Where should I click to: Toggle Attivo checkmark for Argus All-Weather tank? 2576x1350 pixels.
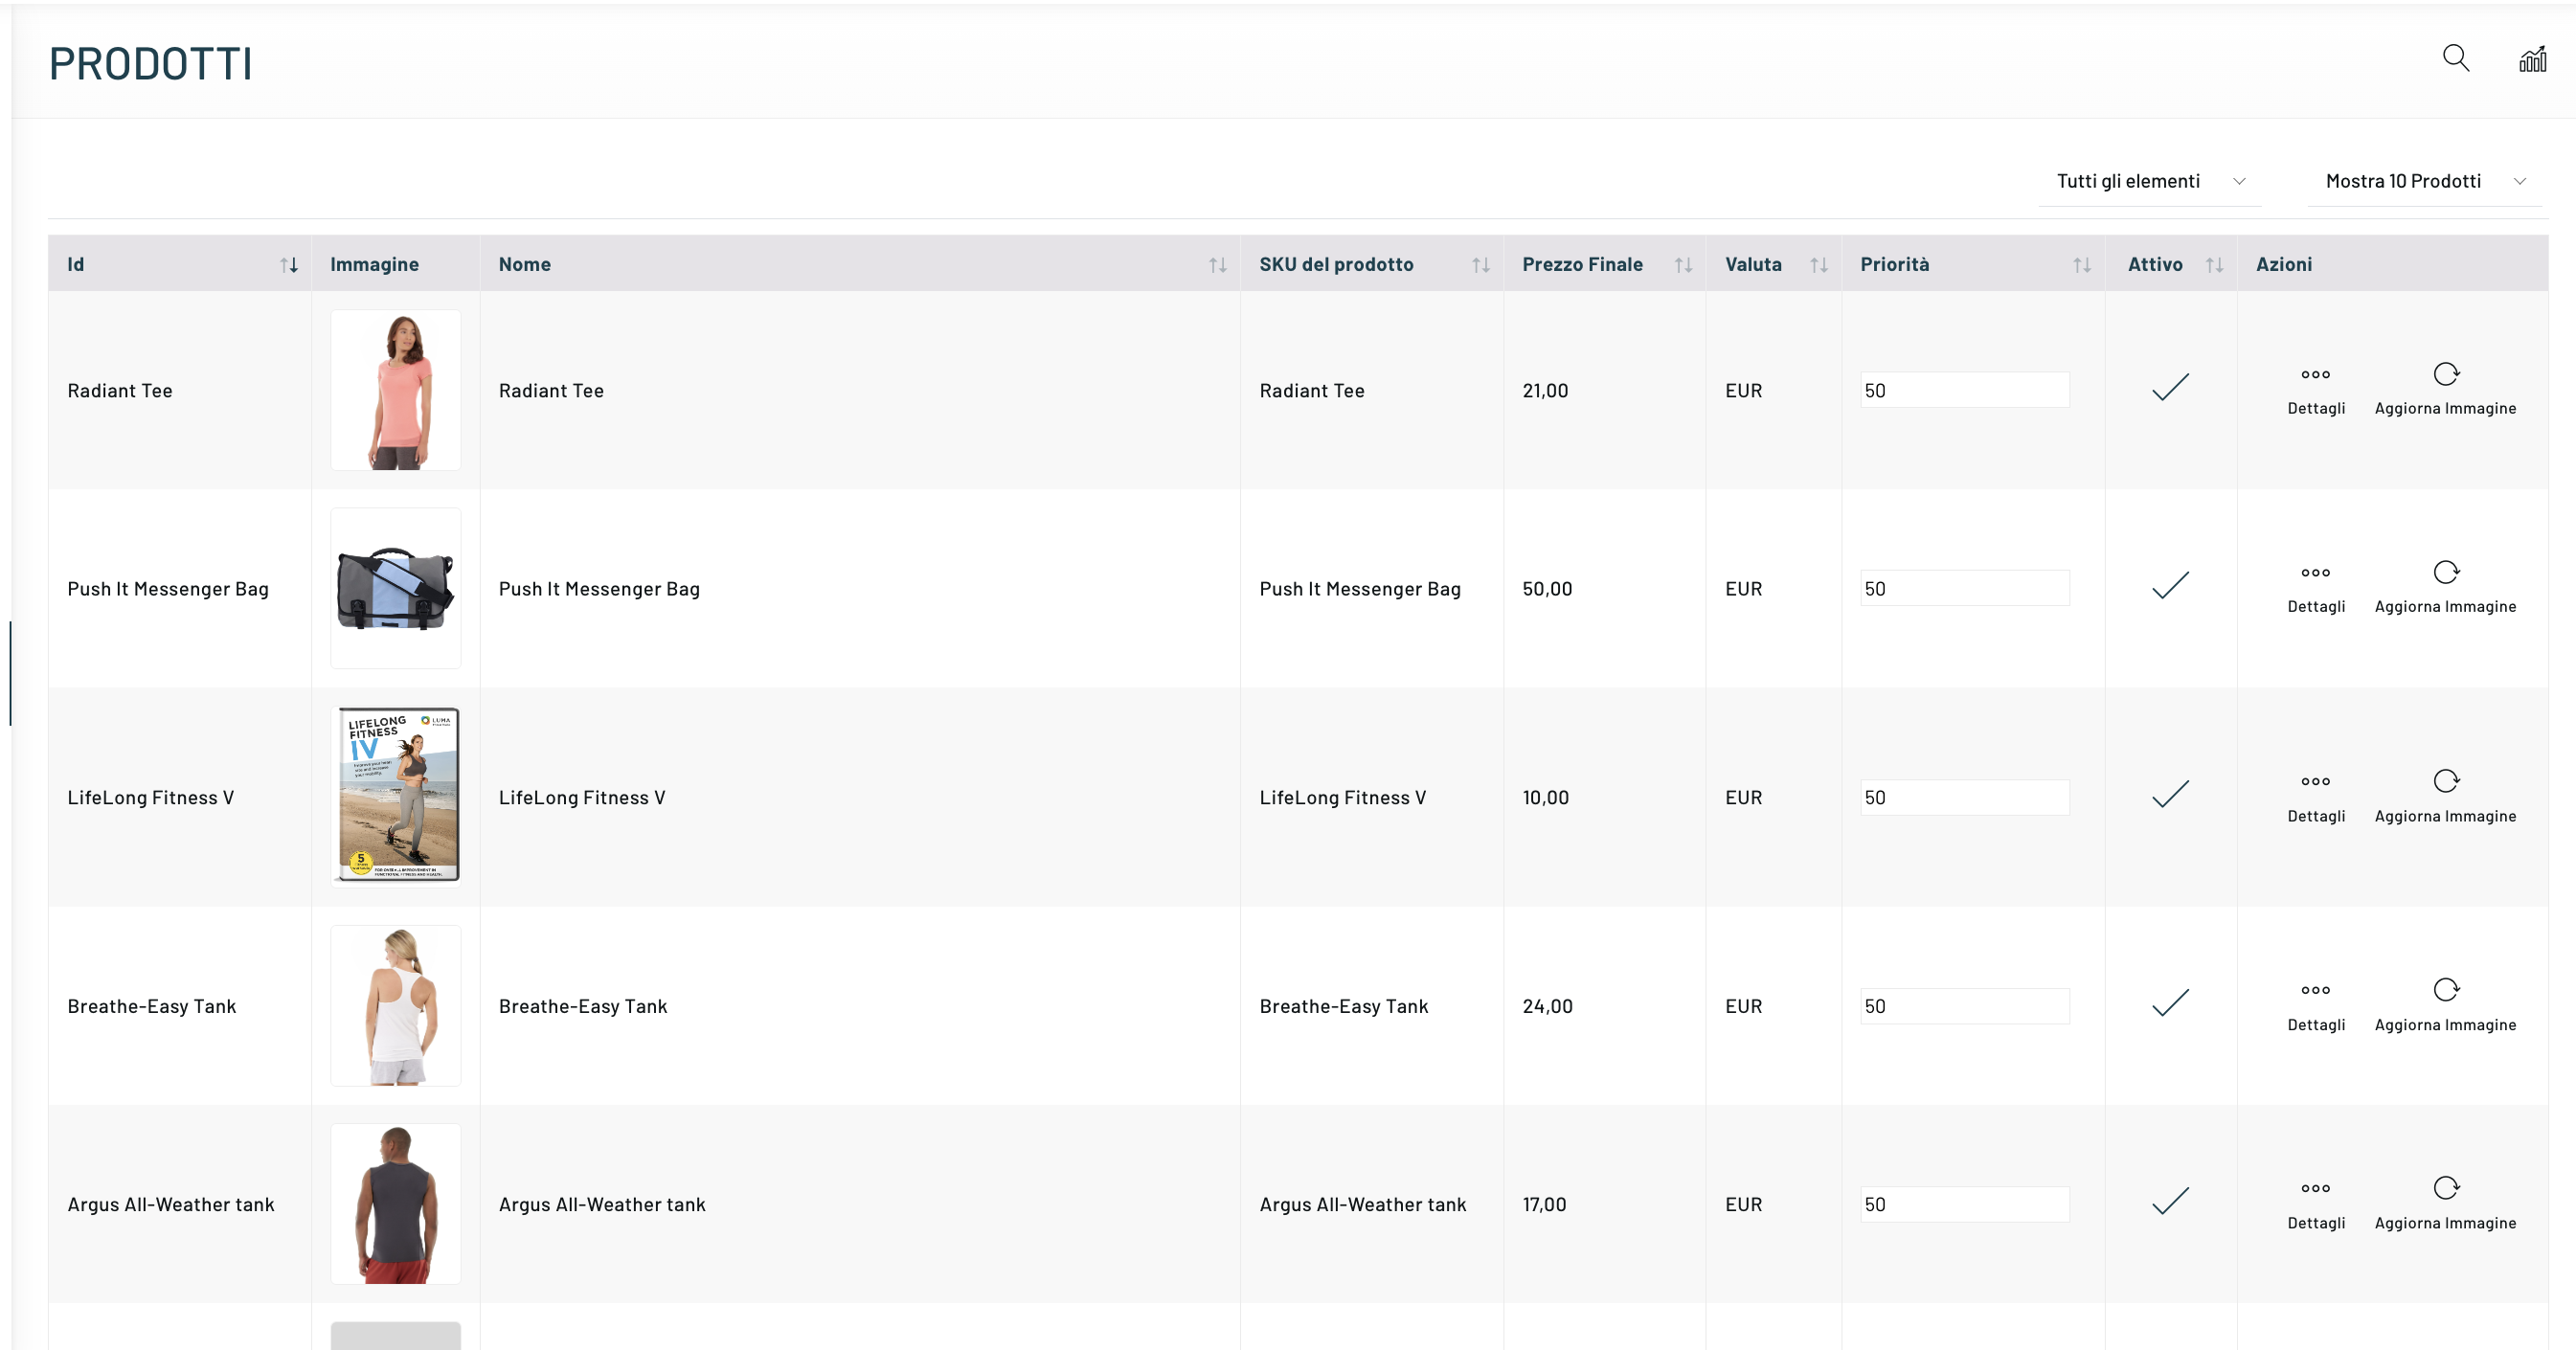click(x=2170, y=1202)
